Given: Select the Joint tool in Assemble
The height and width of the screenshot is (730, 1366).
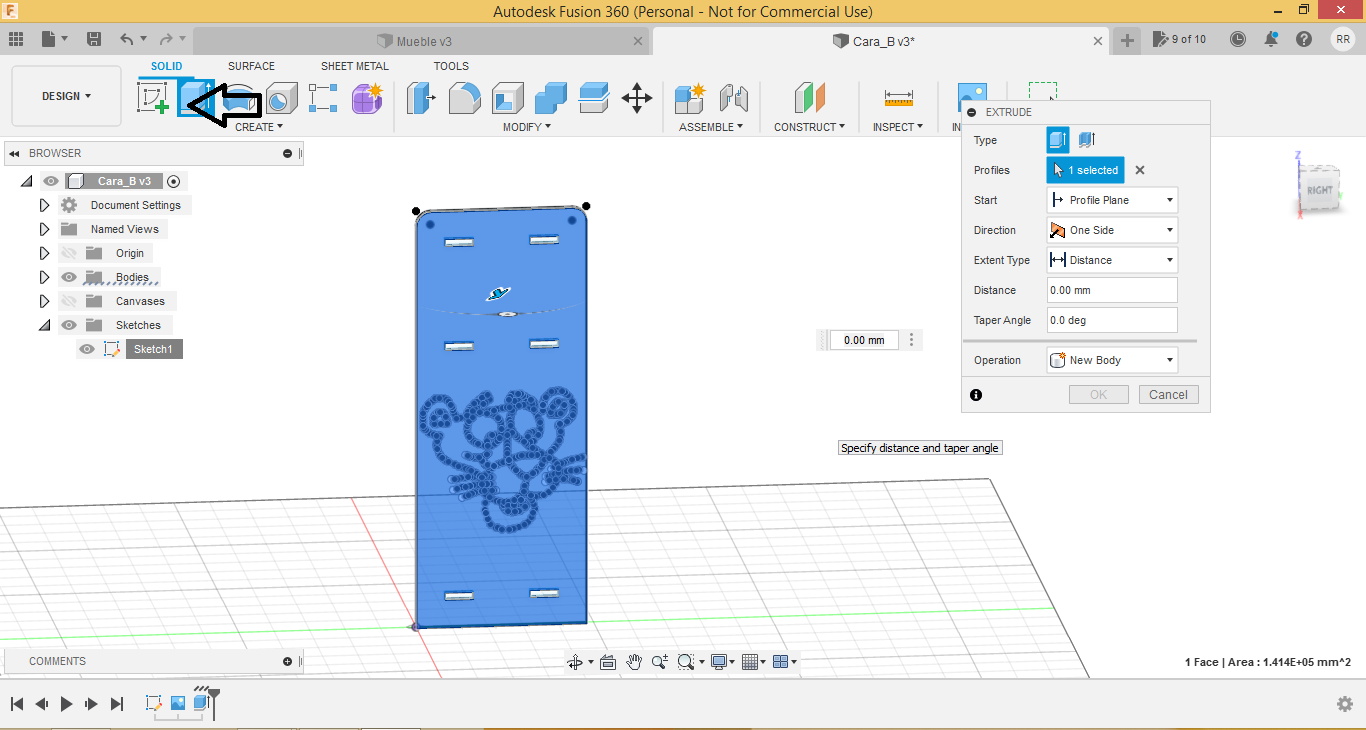Looking at the screenshot, I should click(734, 98).
